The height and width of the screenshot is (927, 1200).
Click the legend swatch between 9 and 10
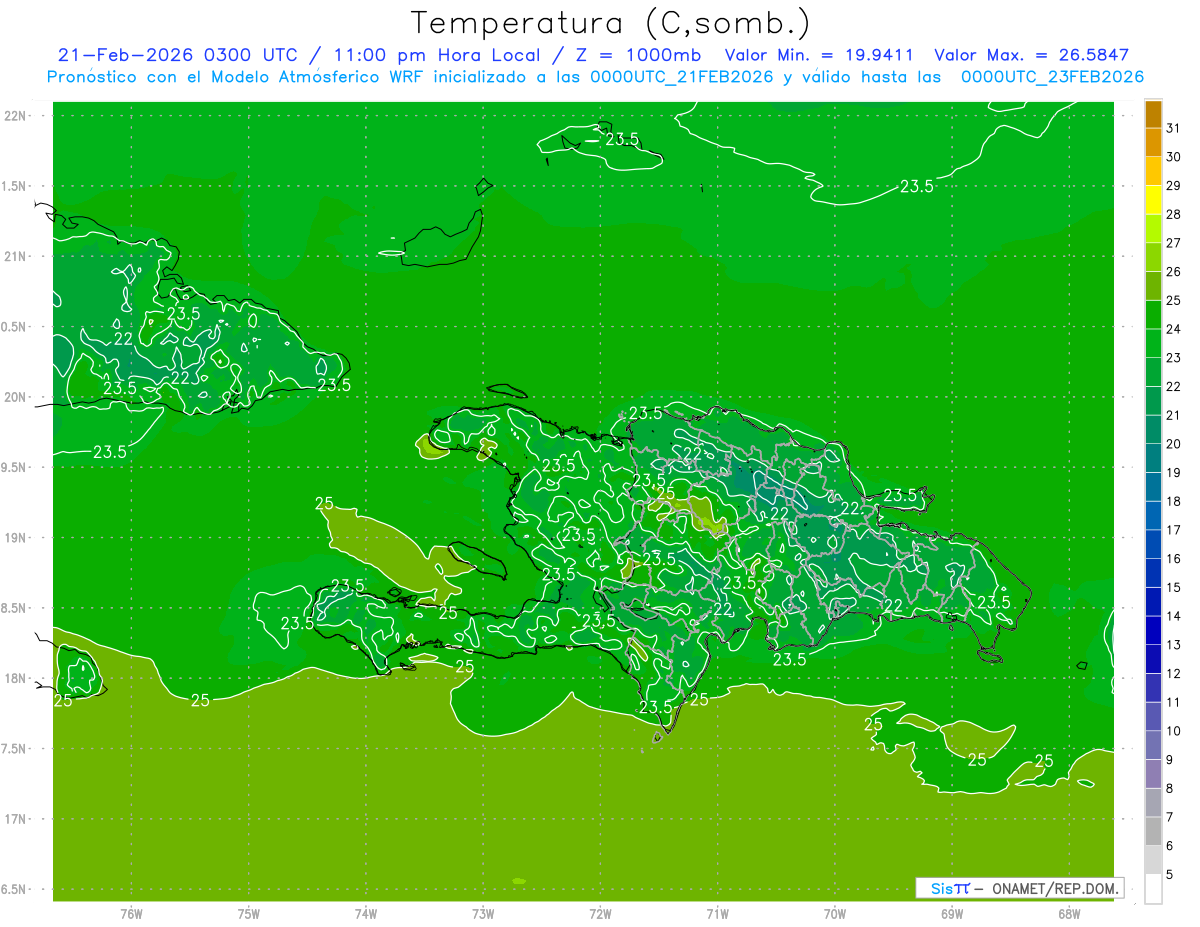(x=1153, y=746)
